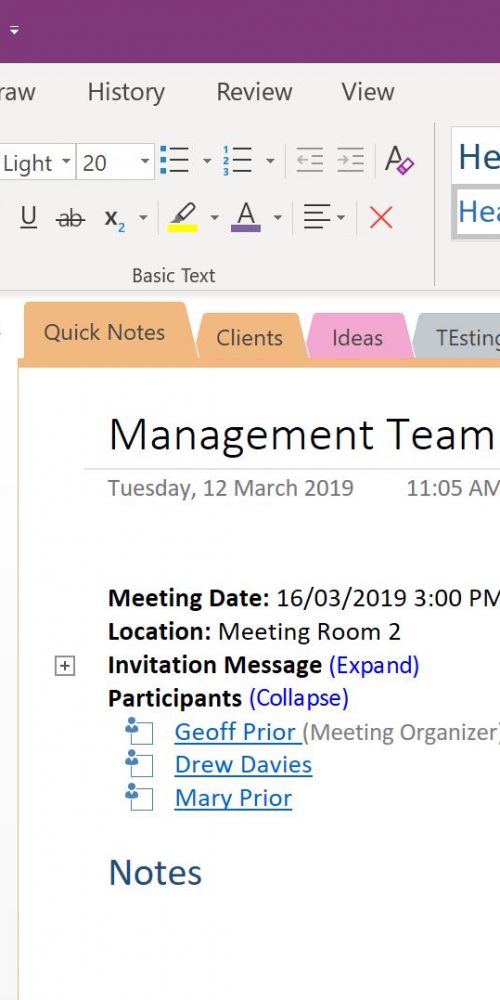Check the box next to Mary Prior
Image resolution: width=500 pixels, height=1000 pixels.
coord(142,800)
